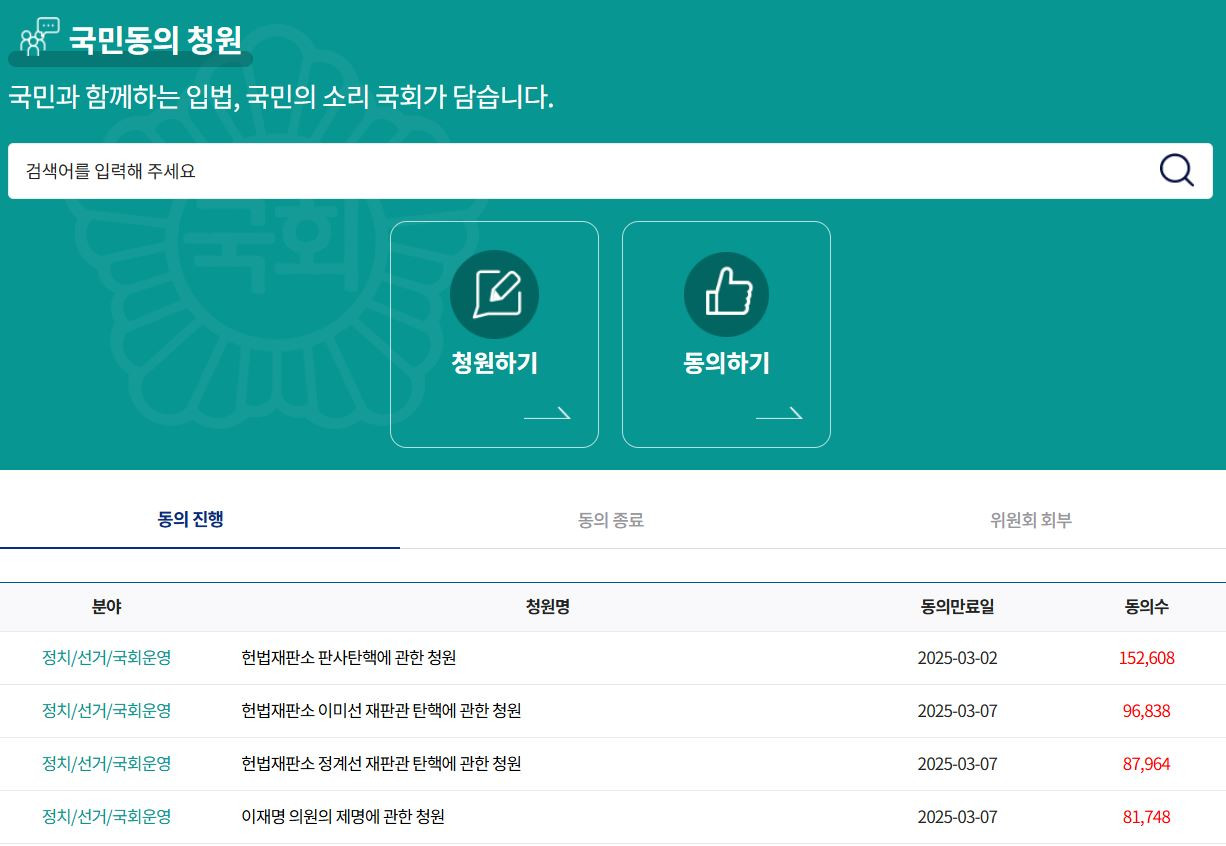Click the 청원명 column header

click(x=547, y=606)
